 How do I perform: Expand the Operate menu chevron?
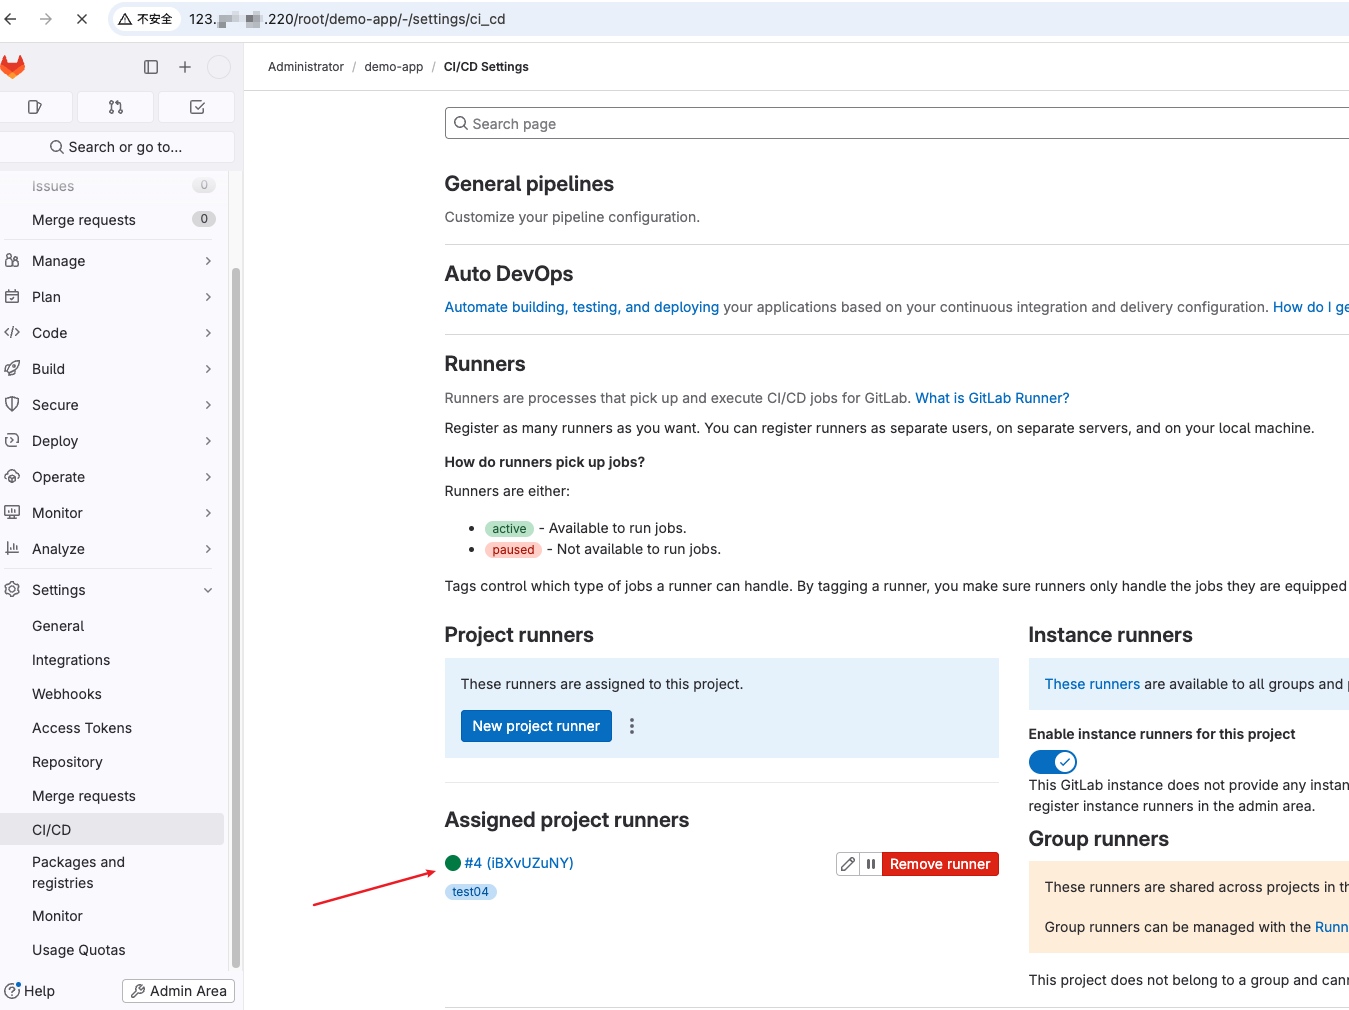coord(208,477)
